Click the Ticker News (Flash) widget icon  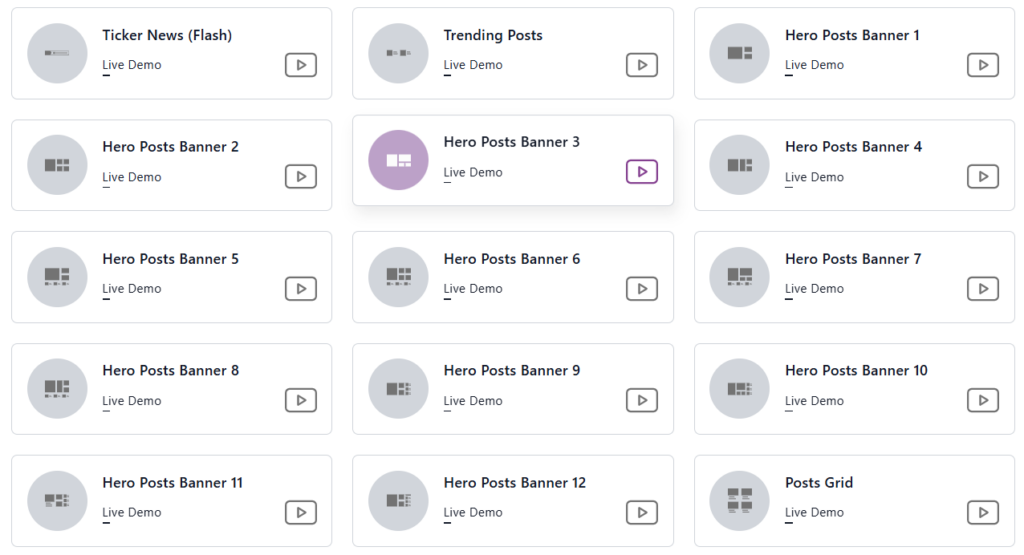tap(57, 54)
